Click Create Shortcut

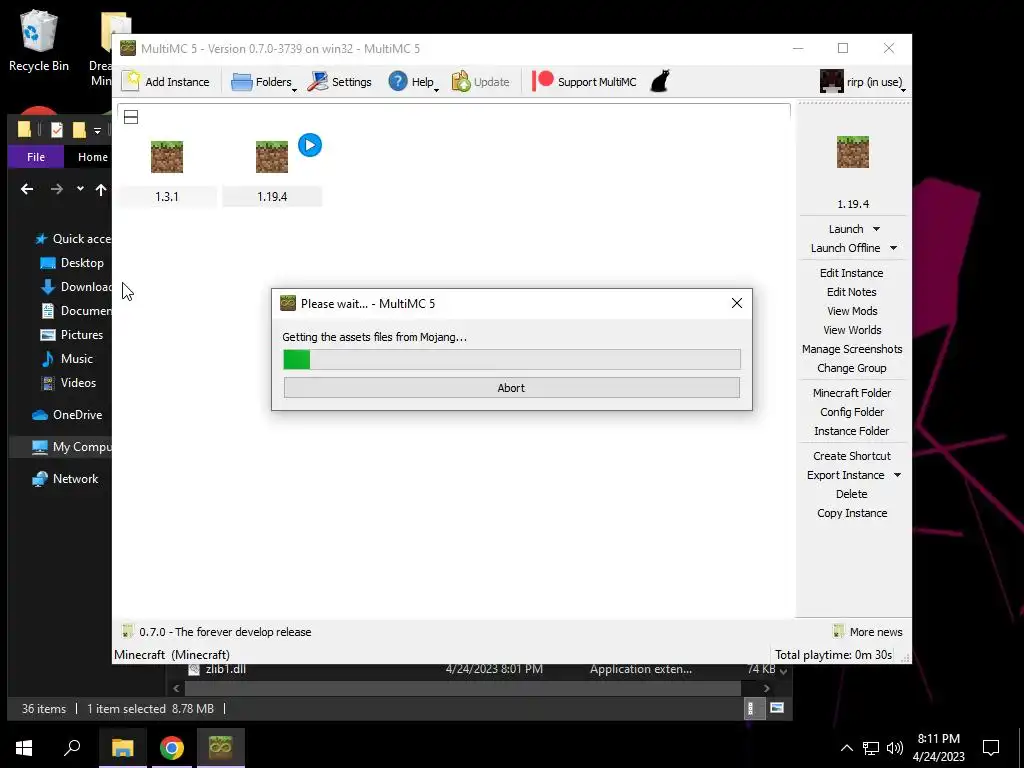[x=852, y=456]
